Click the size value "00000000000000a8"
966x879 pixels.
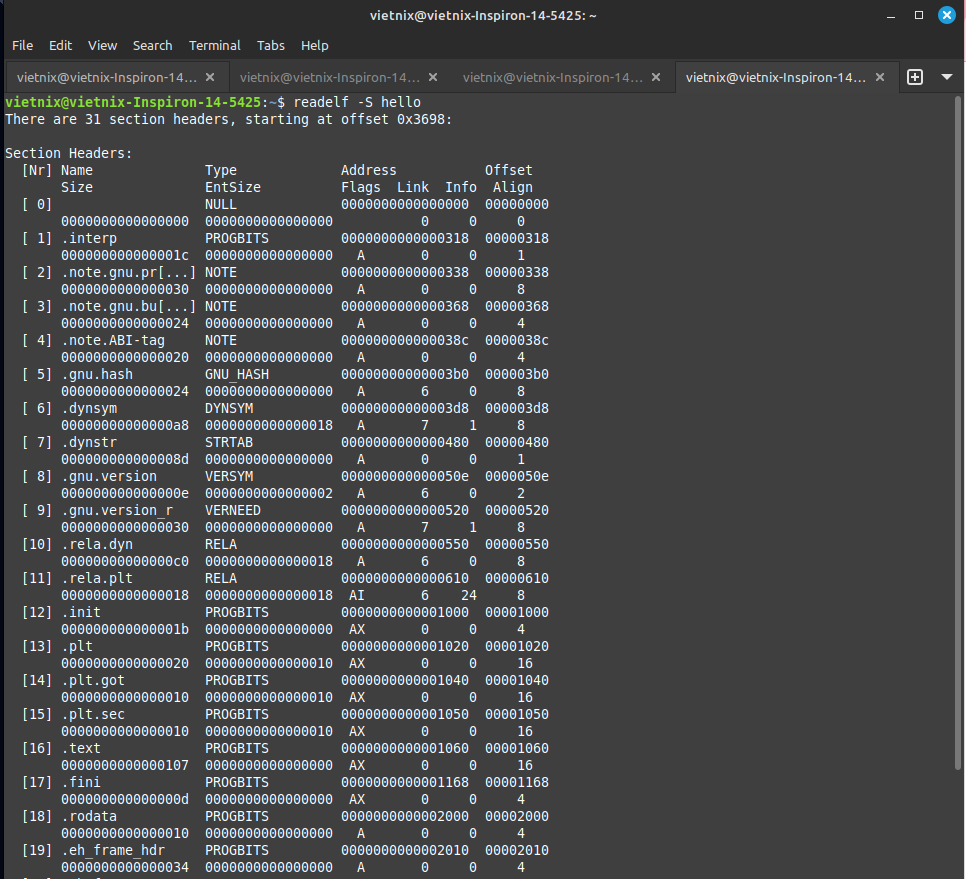click(x=125, y=426)
